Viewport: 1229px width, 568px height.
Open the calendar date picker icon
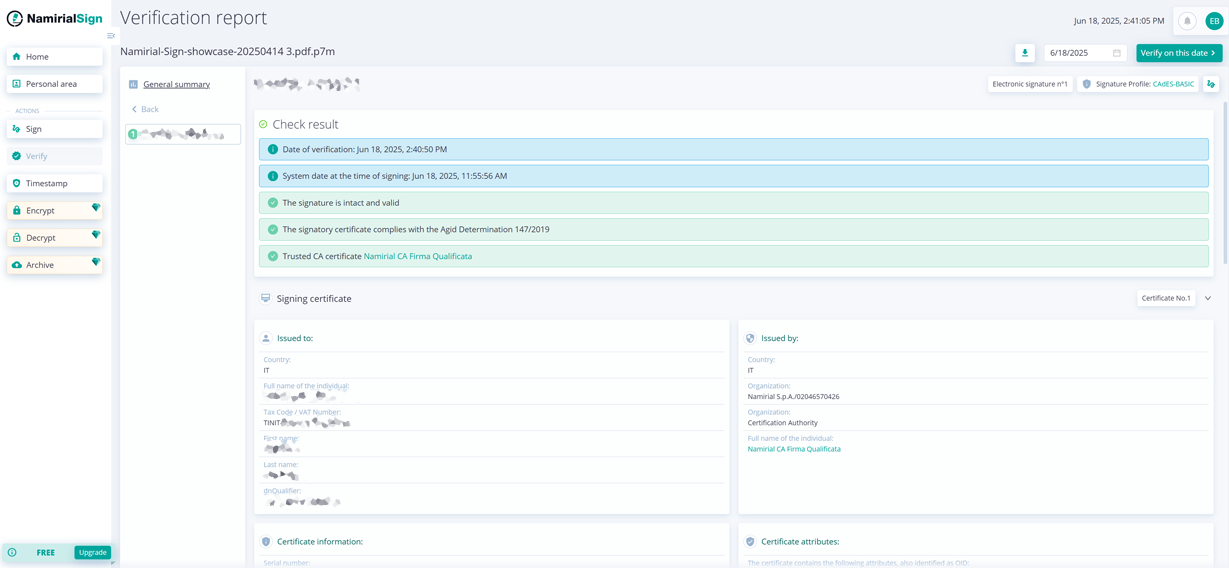1117,53
